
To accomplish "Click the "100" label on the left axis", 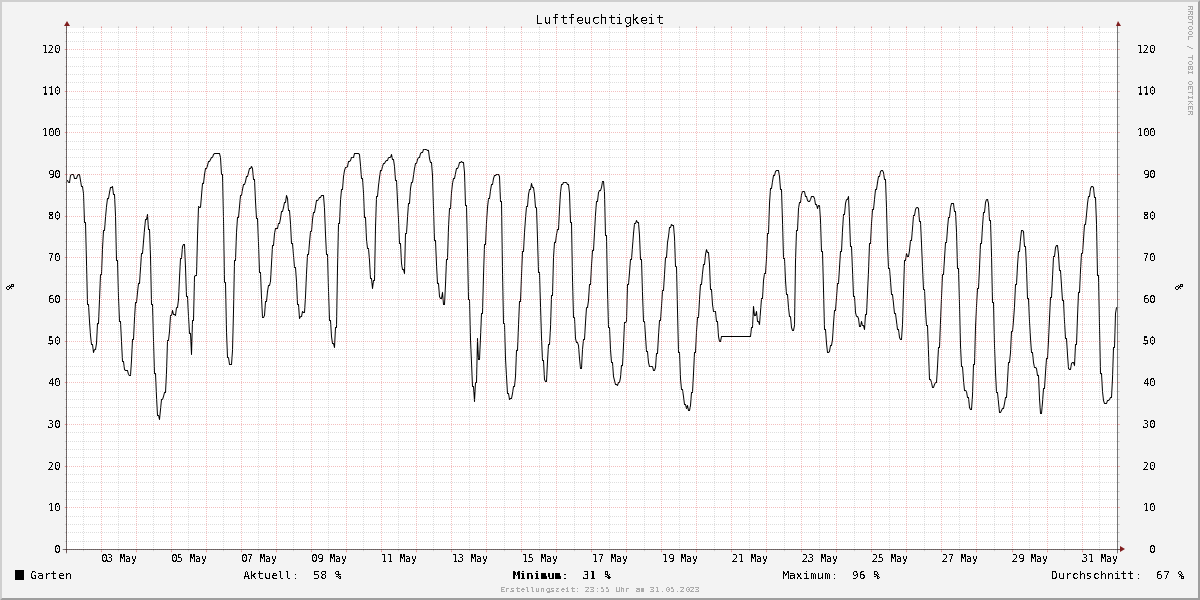I will 50,132.
